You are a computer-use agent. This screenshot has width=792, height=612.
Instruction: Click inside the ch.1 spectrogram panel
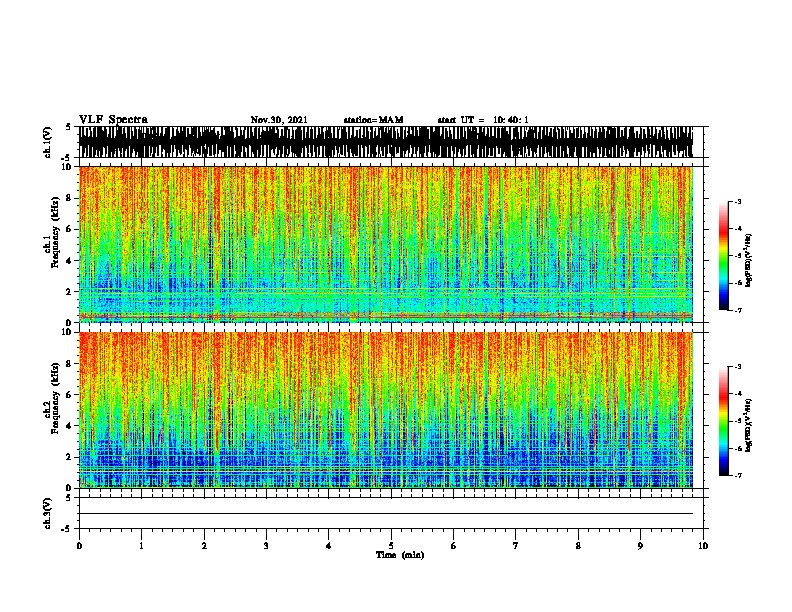(x=386, y=244)
